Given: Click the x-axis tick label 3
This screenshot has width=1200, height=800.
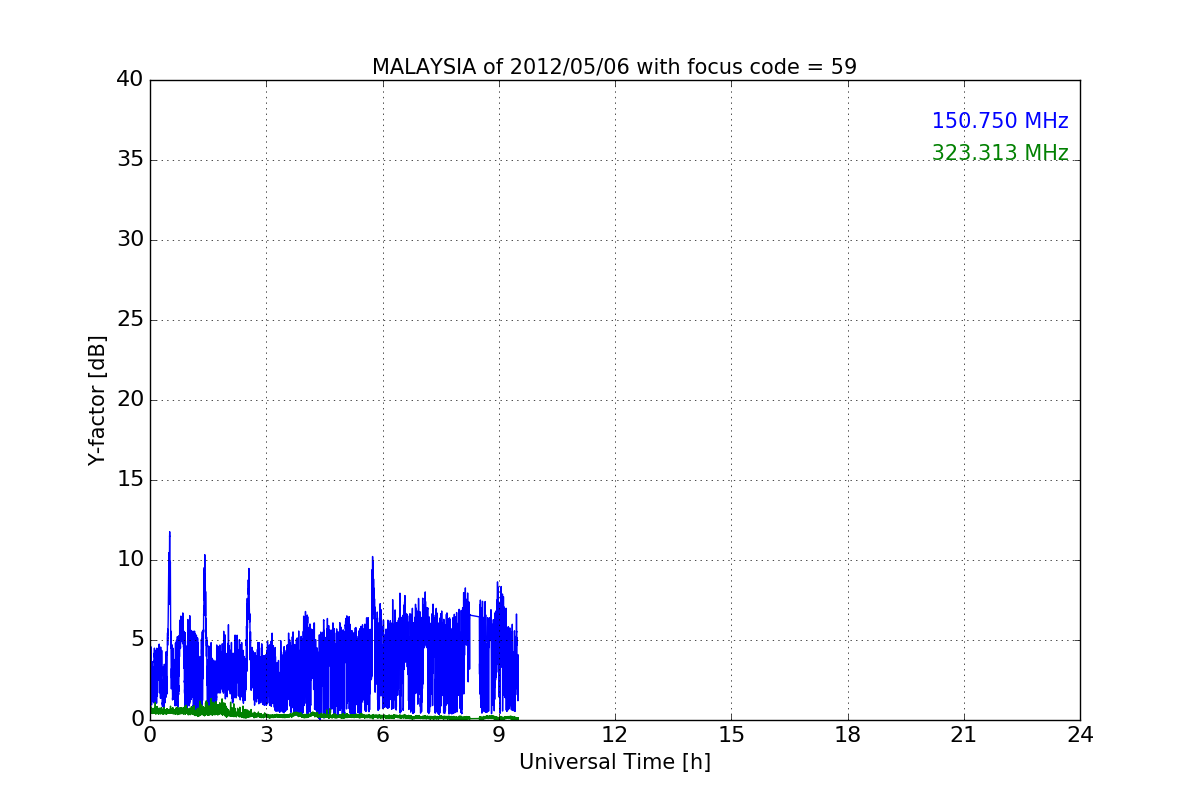Looking at the screenshot, I should coord(266,735).
